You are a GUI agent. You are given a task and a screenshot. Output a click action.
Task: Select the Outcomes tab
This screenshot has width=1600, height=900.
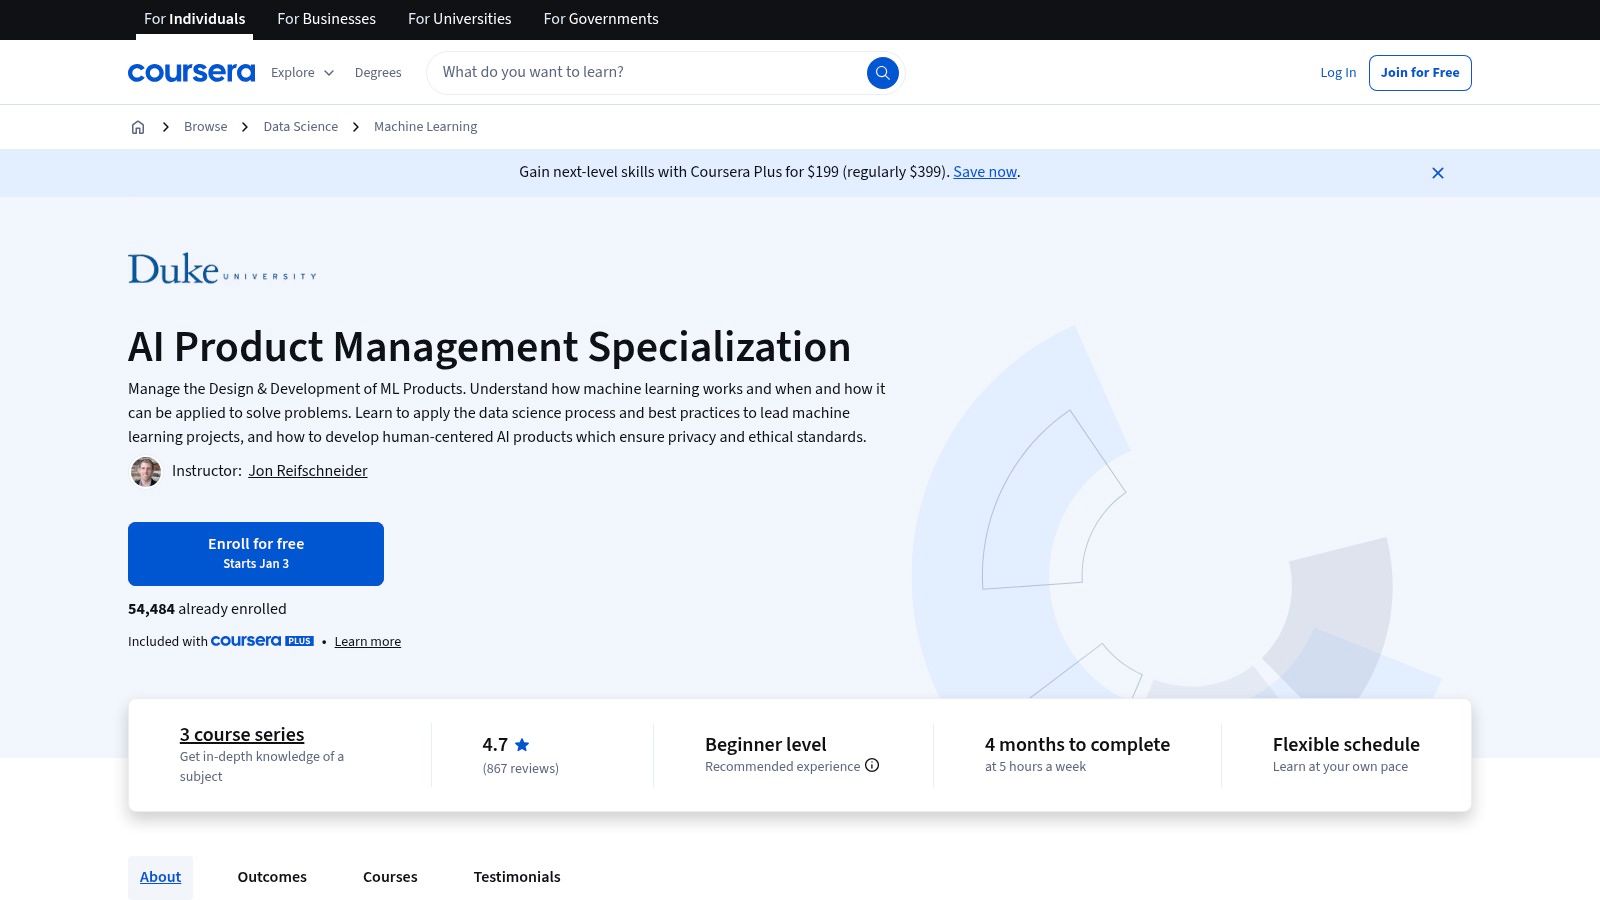[272, 877]
